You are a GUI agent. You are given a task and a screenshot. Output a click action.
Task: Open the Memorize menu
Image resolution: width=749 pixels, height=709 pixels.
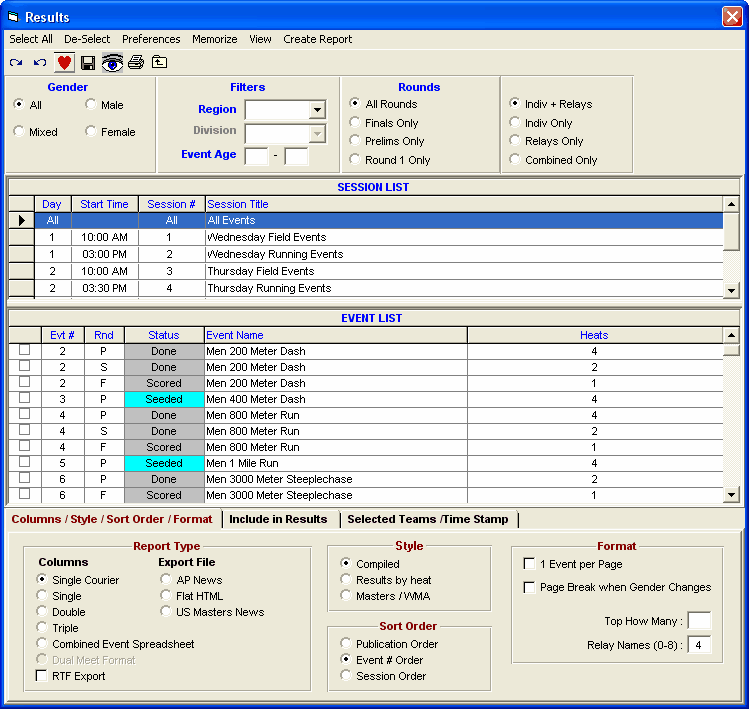click(214, 39)
